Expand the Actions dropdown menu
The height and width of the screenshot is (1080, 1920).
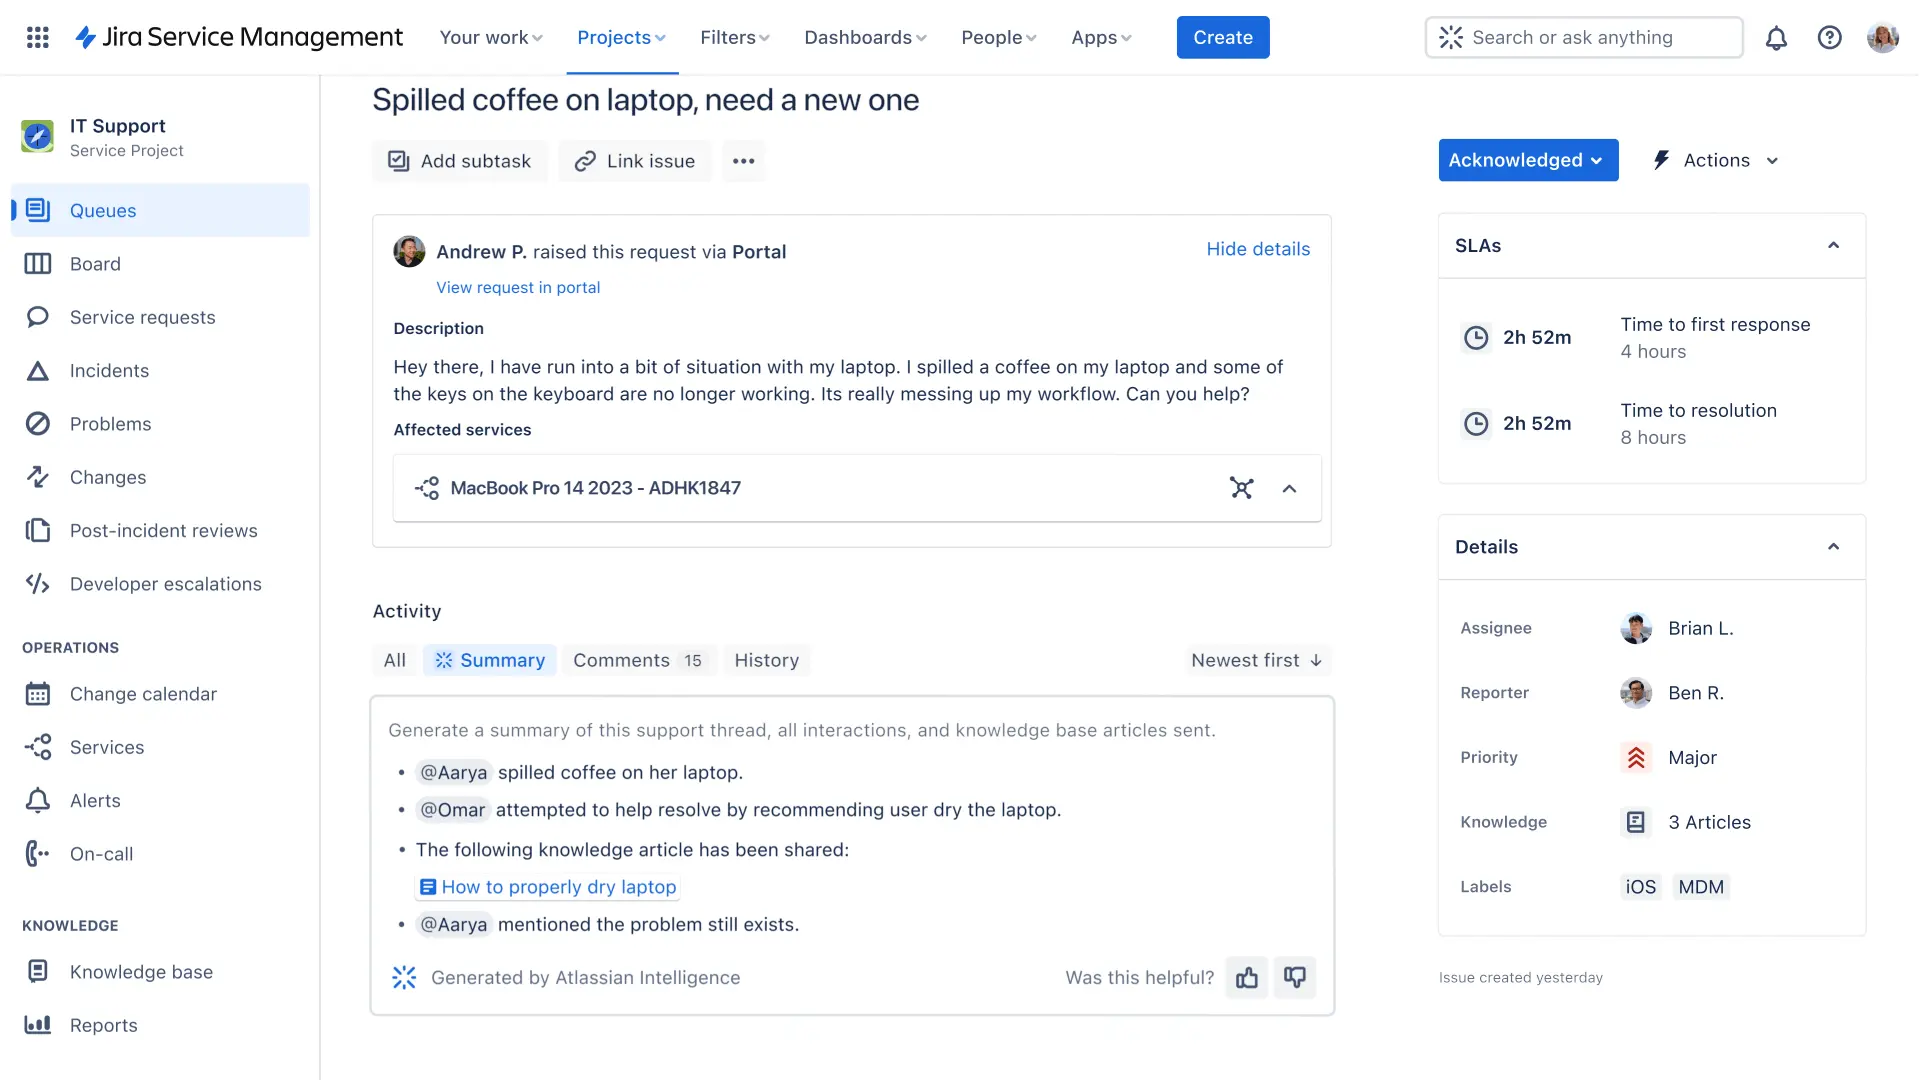1717,160
